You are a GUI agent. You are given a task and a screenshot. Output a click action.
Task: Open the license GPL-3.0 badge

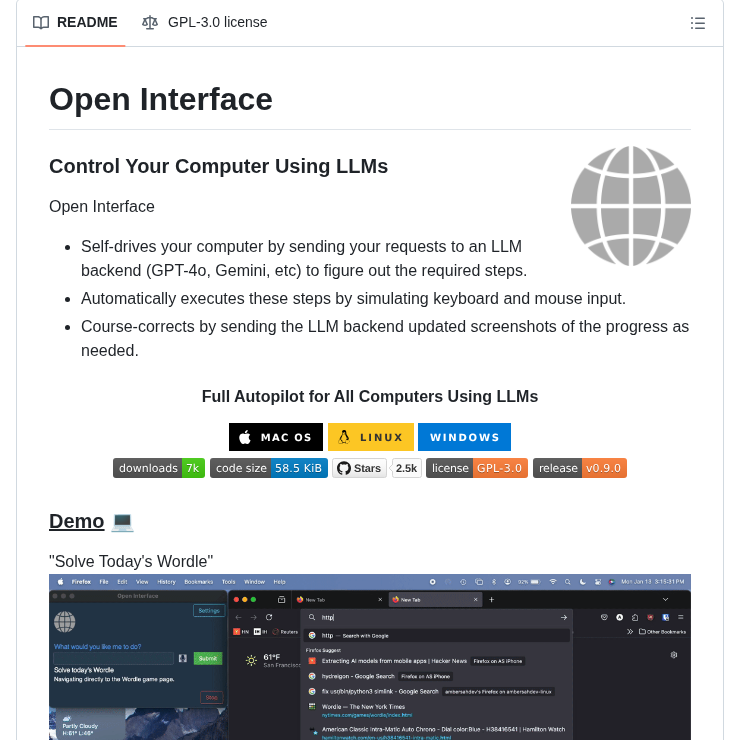pyautogui.click(x=477, y=468)
